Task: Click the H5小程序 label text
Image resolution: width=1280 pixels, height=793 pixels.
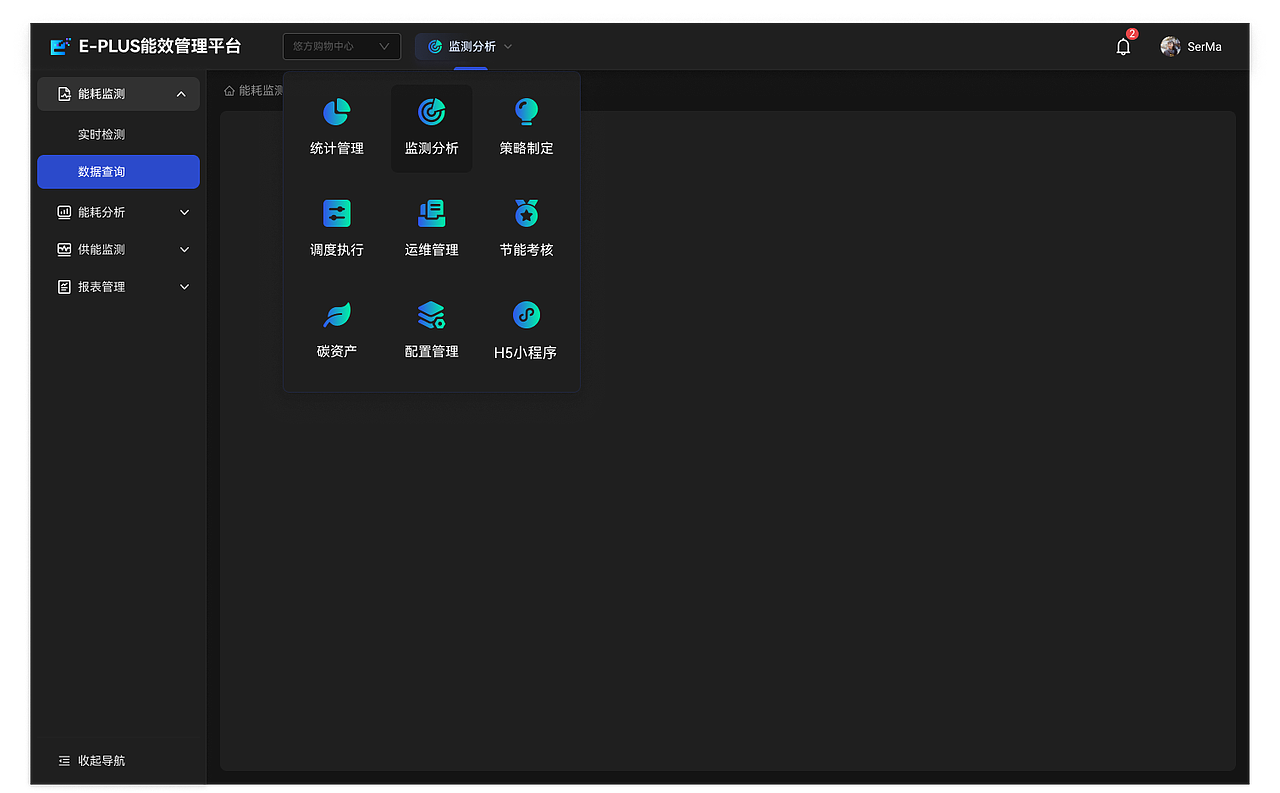Action: (525, 353)
